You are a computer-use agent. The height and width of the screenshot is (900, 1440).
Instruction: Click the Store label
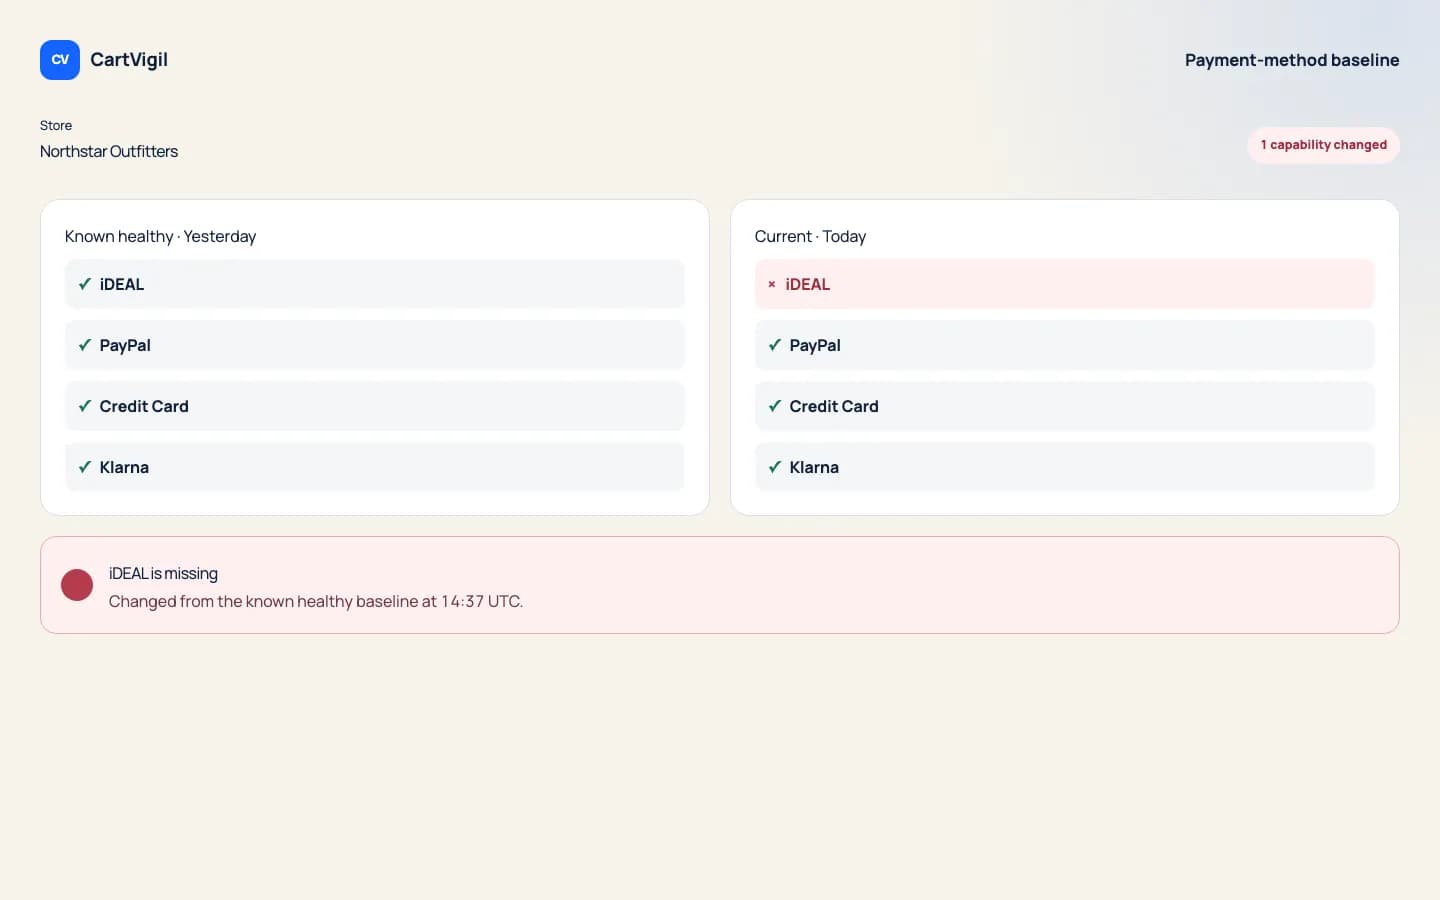pyautogui.click(x=56, y=125)
